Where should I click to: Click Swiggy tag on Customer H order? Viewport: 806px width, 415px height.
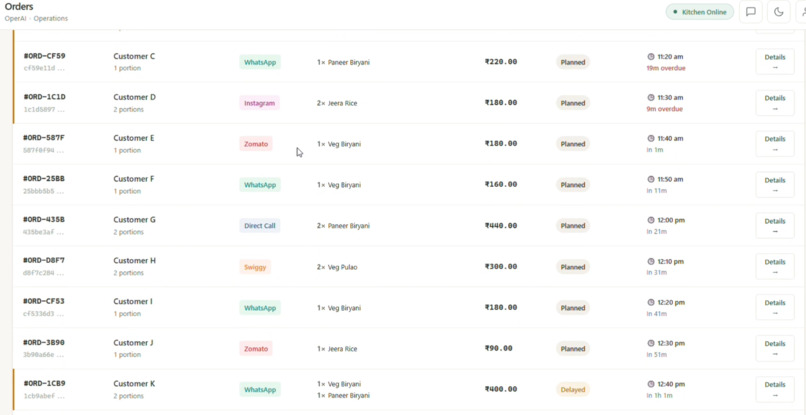(x=255, y=267)
